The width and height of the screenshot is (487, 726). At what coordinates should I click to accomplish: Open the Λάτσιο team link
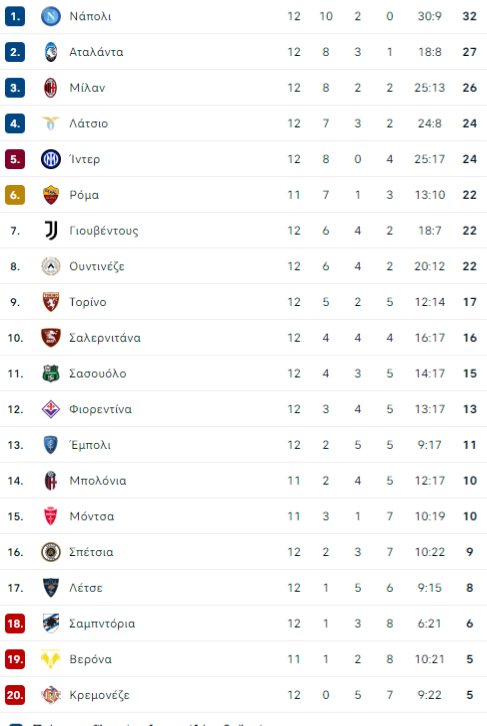point(88,124)
